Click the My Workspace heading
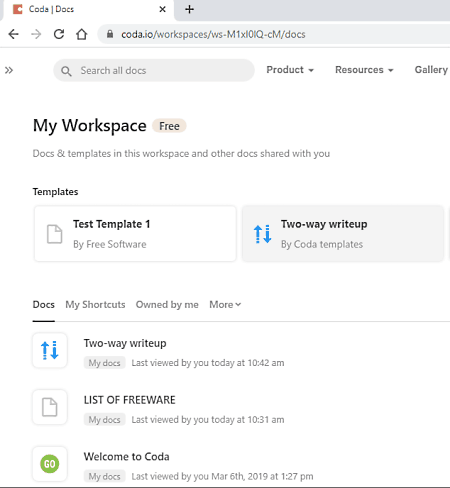Screen dimensions: 450x488 (x=90, y=126)
